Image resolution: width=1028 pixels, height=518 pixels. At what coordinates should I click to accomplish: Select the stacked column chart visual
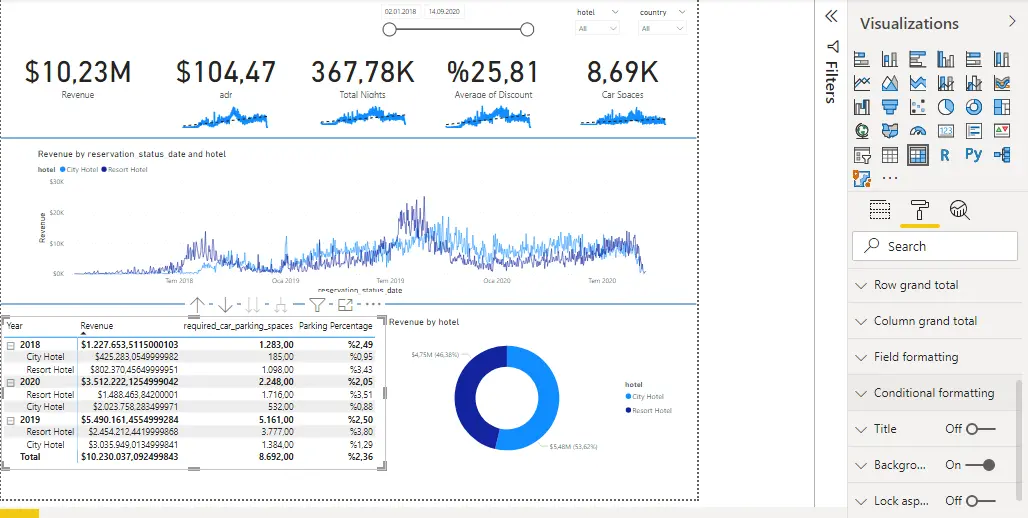[x=890, y=59]
